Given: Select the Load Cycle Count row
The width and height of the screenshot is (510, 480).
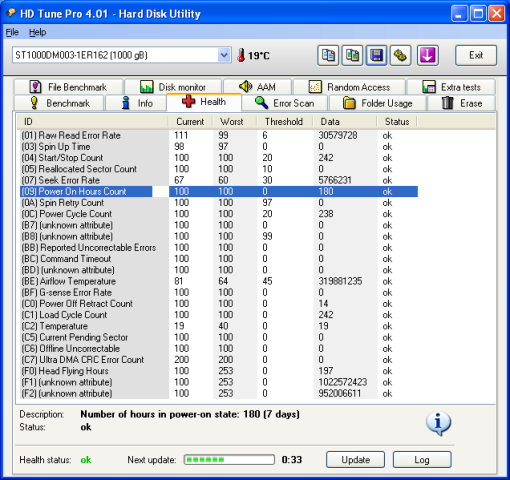Looking at the screenshot, I should click(x=219, y=315).
